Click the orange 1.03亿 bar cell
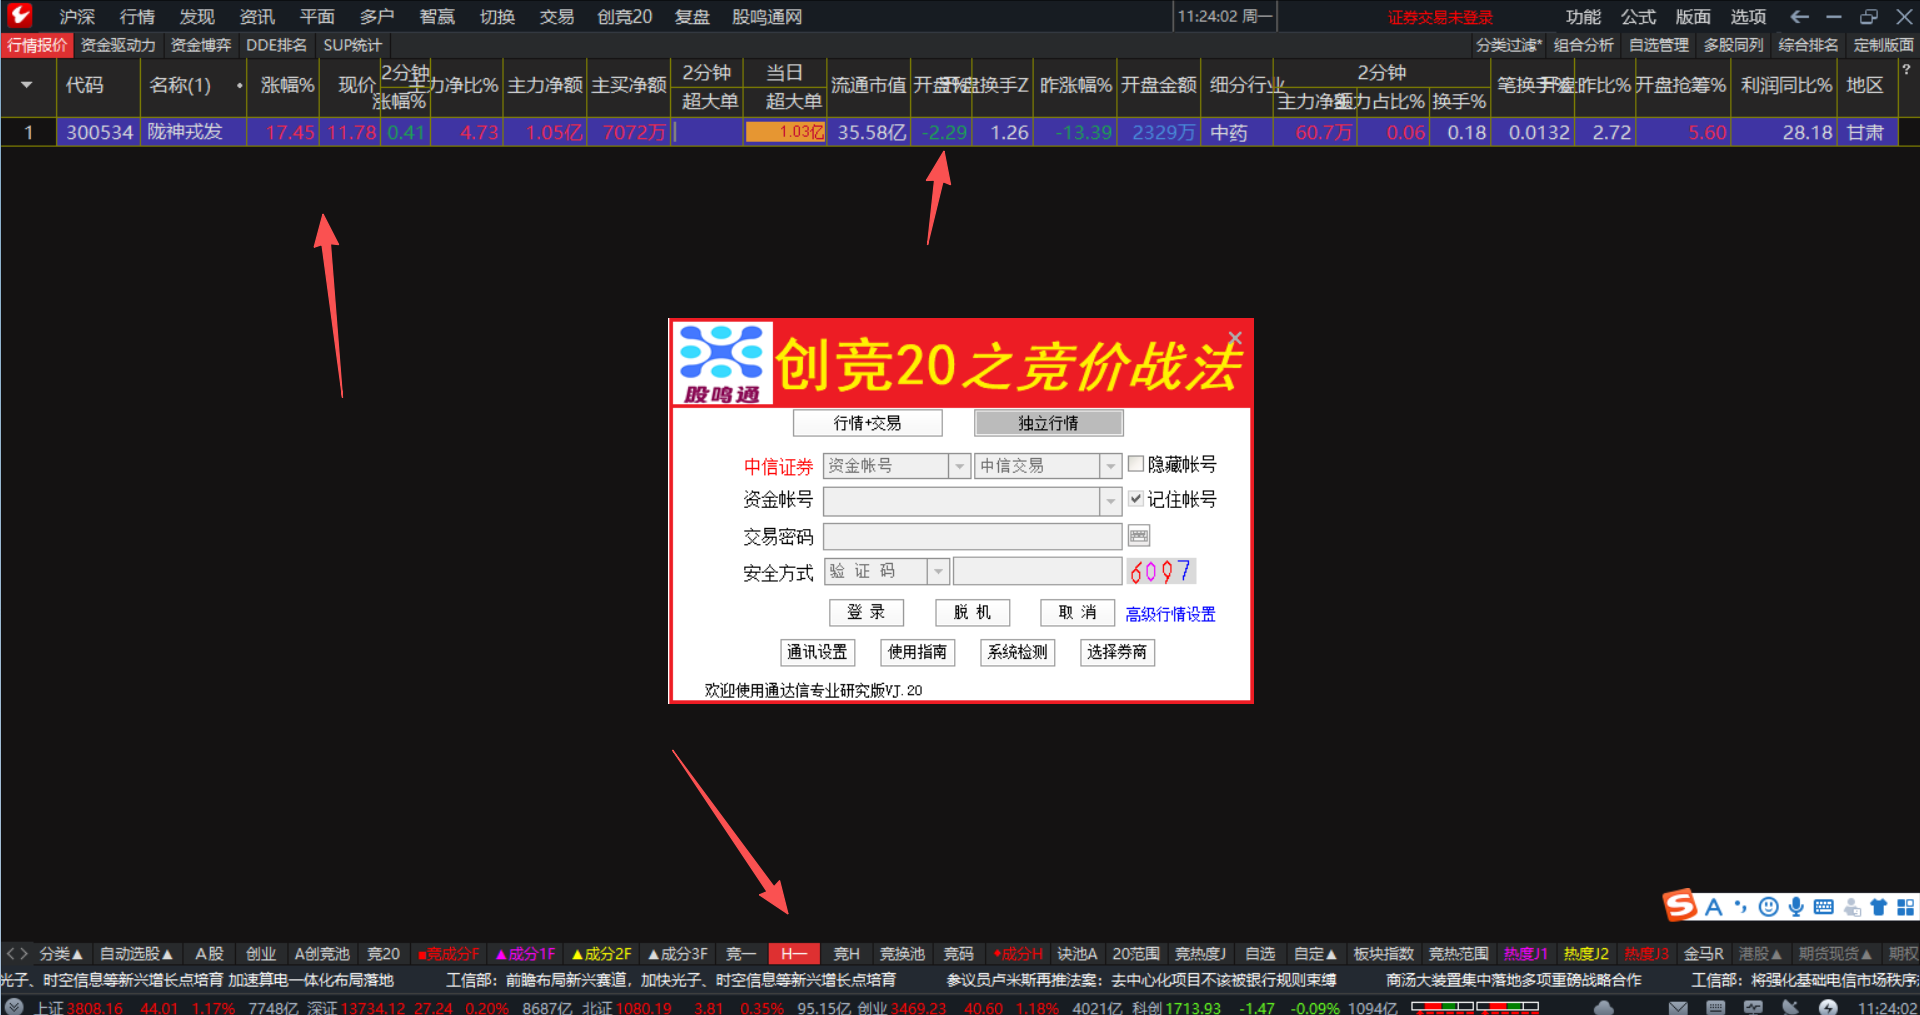Screen dimensions: 1920x1015 [x=785, y=132]
